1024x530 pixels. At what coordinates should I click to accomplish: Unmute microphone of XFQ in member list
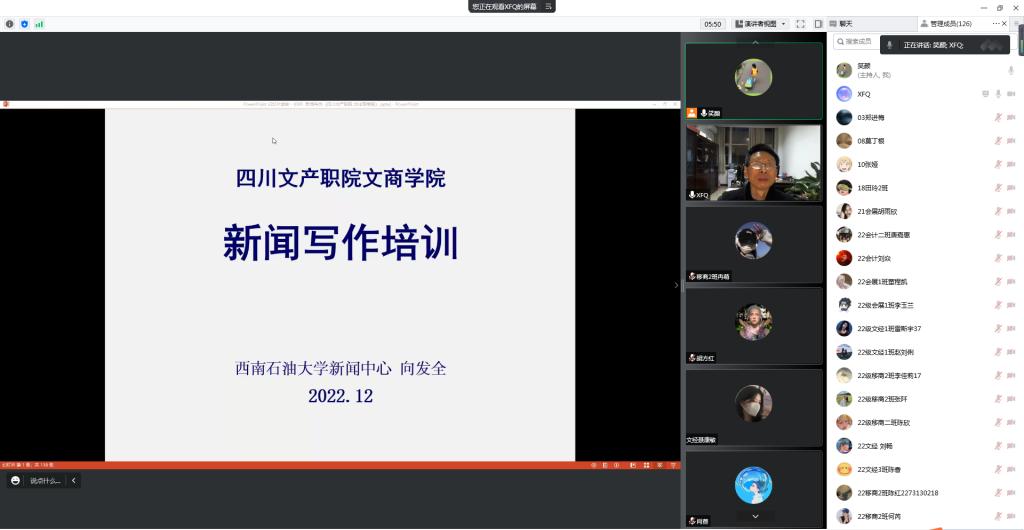(998, 94)
